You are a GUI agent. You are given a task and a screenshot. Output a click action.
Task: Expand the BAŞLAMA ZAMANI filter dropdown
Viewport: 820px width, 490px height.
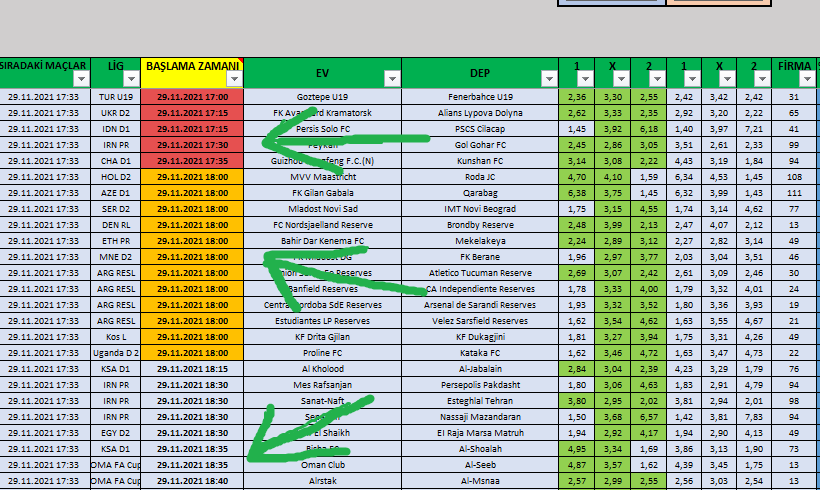[x=234, y=79]
